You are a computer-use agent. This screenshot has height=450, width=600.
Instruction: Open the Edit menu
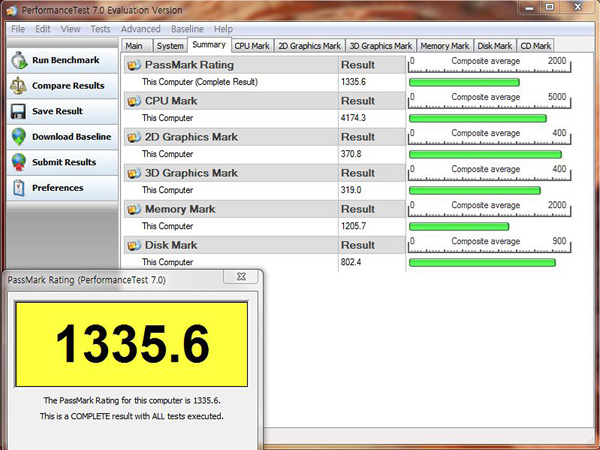click(43, 29)
